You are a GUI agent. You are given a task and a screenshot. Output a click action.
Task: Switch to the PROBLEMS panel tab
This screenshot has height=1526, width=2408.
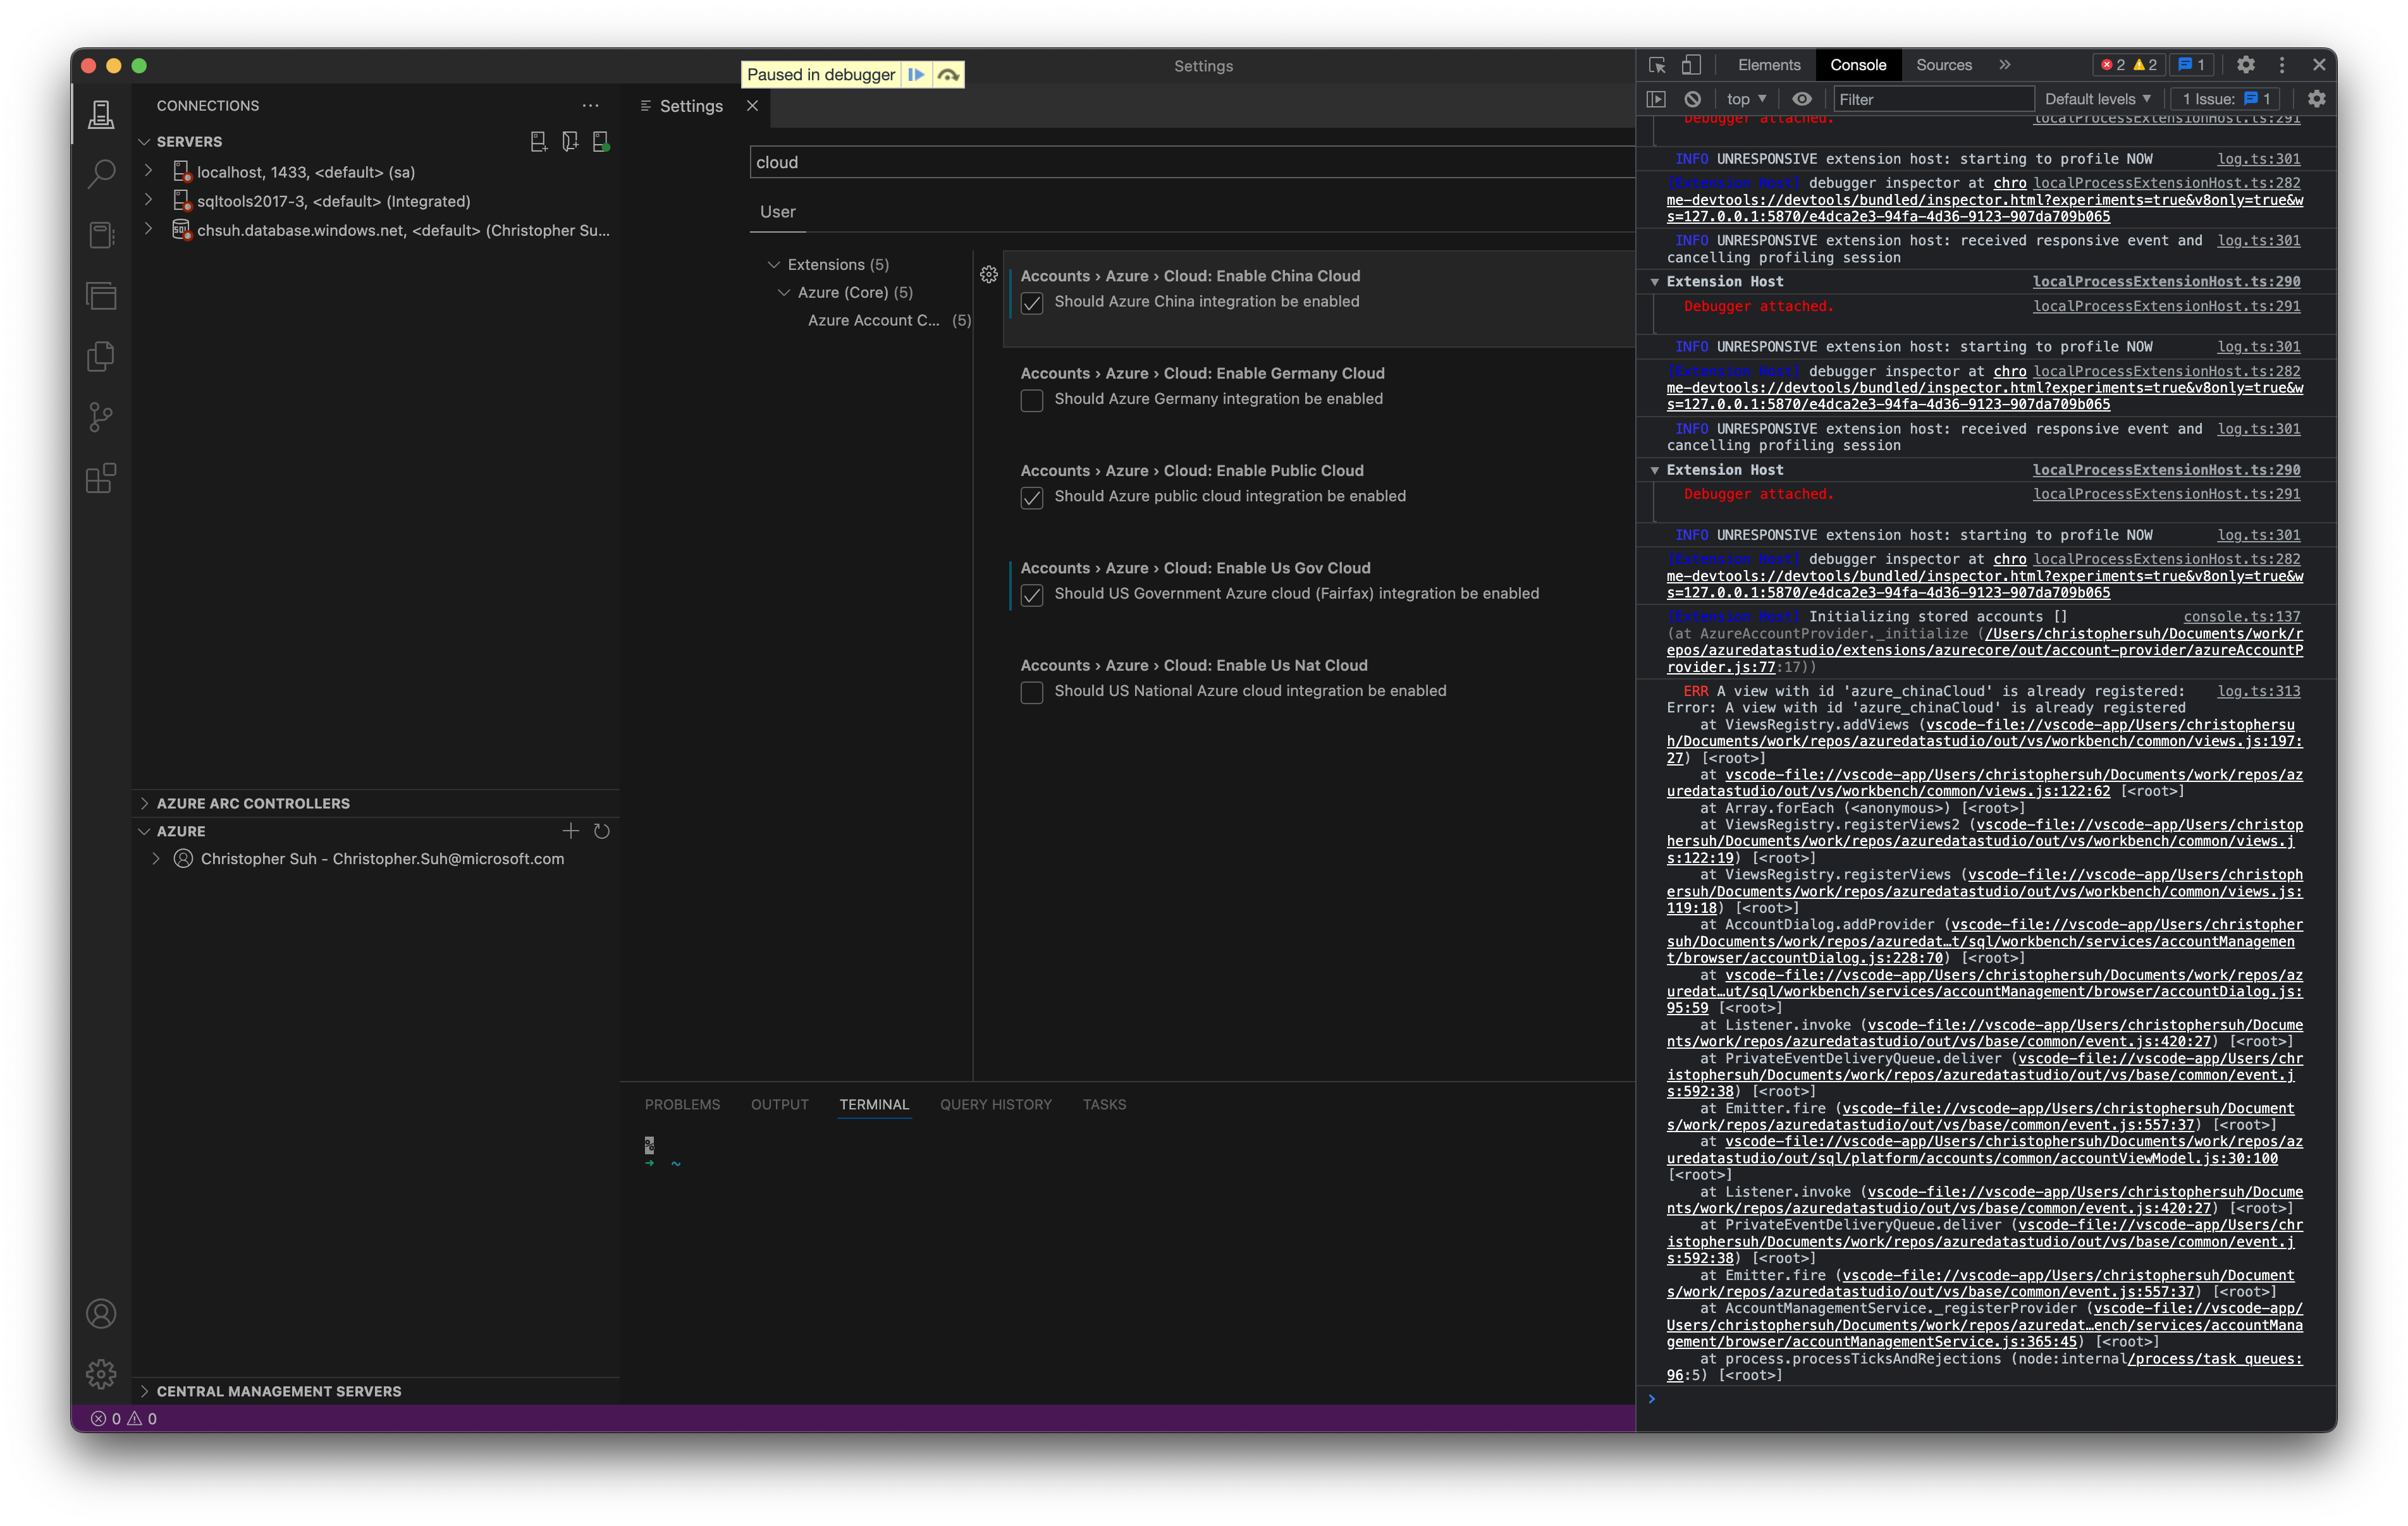click(x=682, y=1104)
